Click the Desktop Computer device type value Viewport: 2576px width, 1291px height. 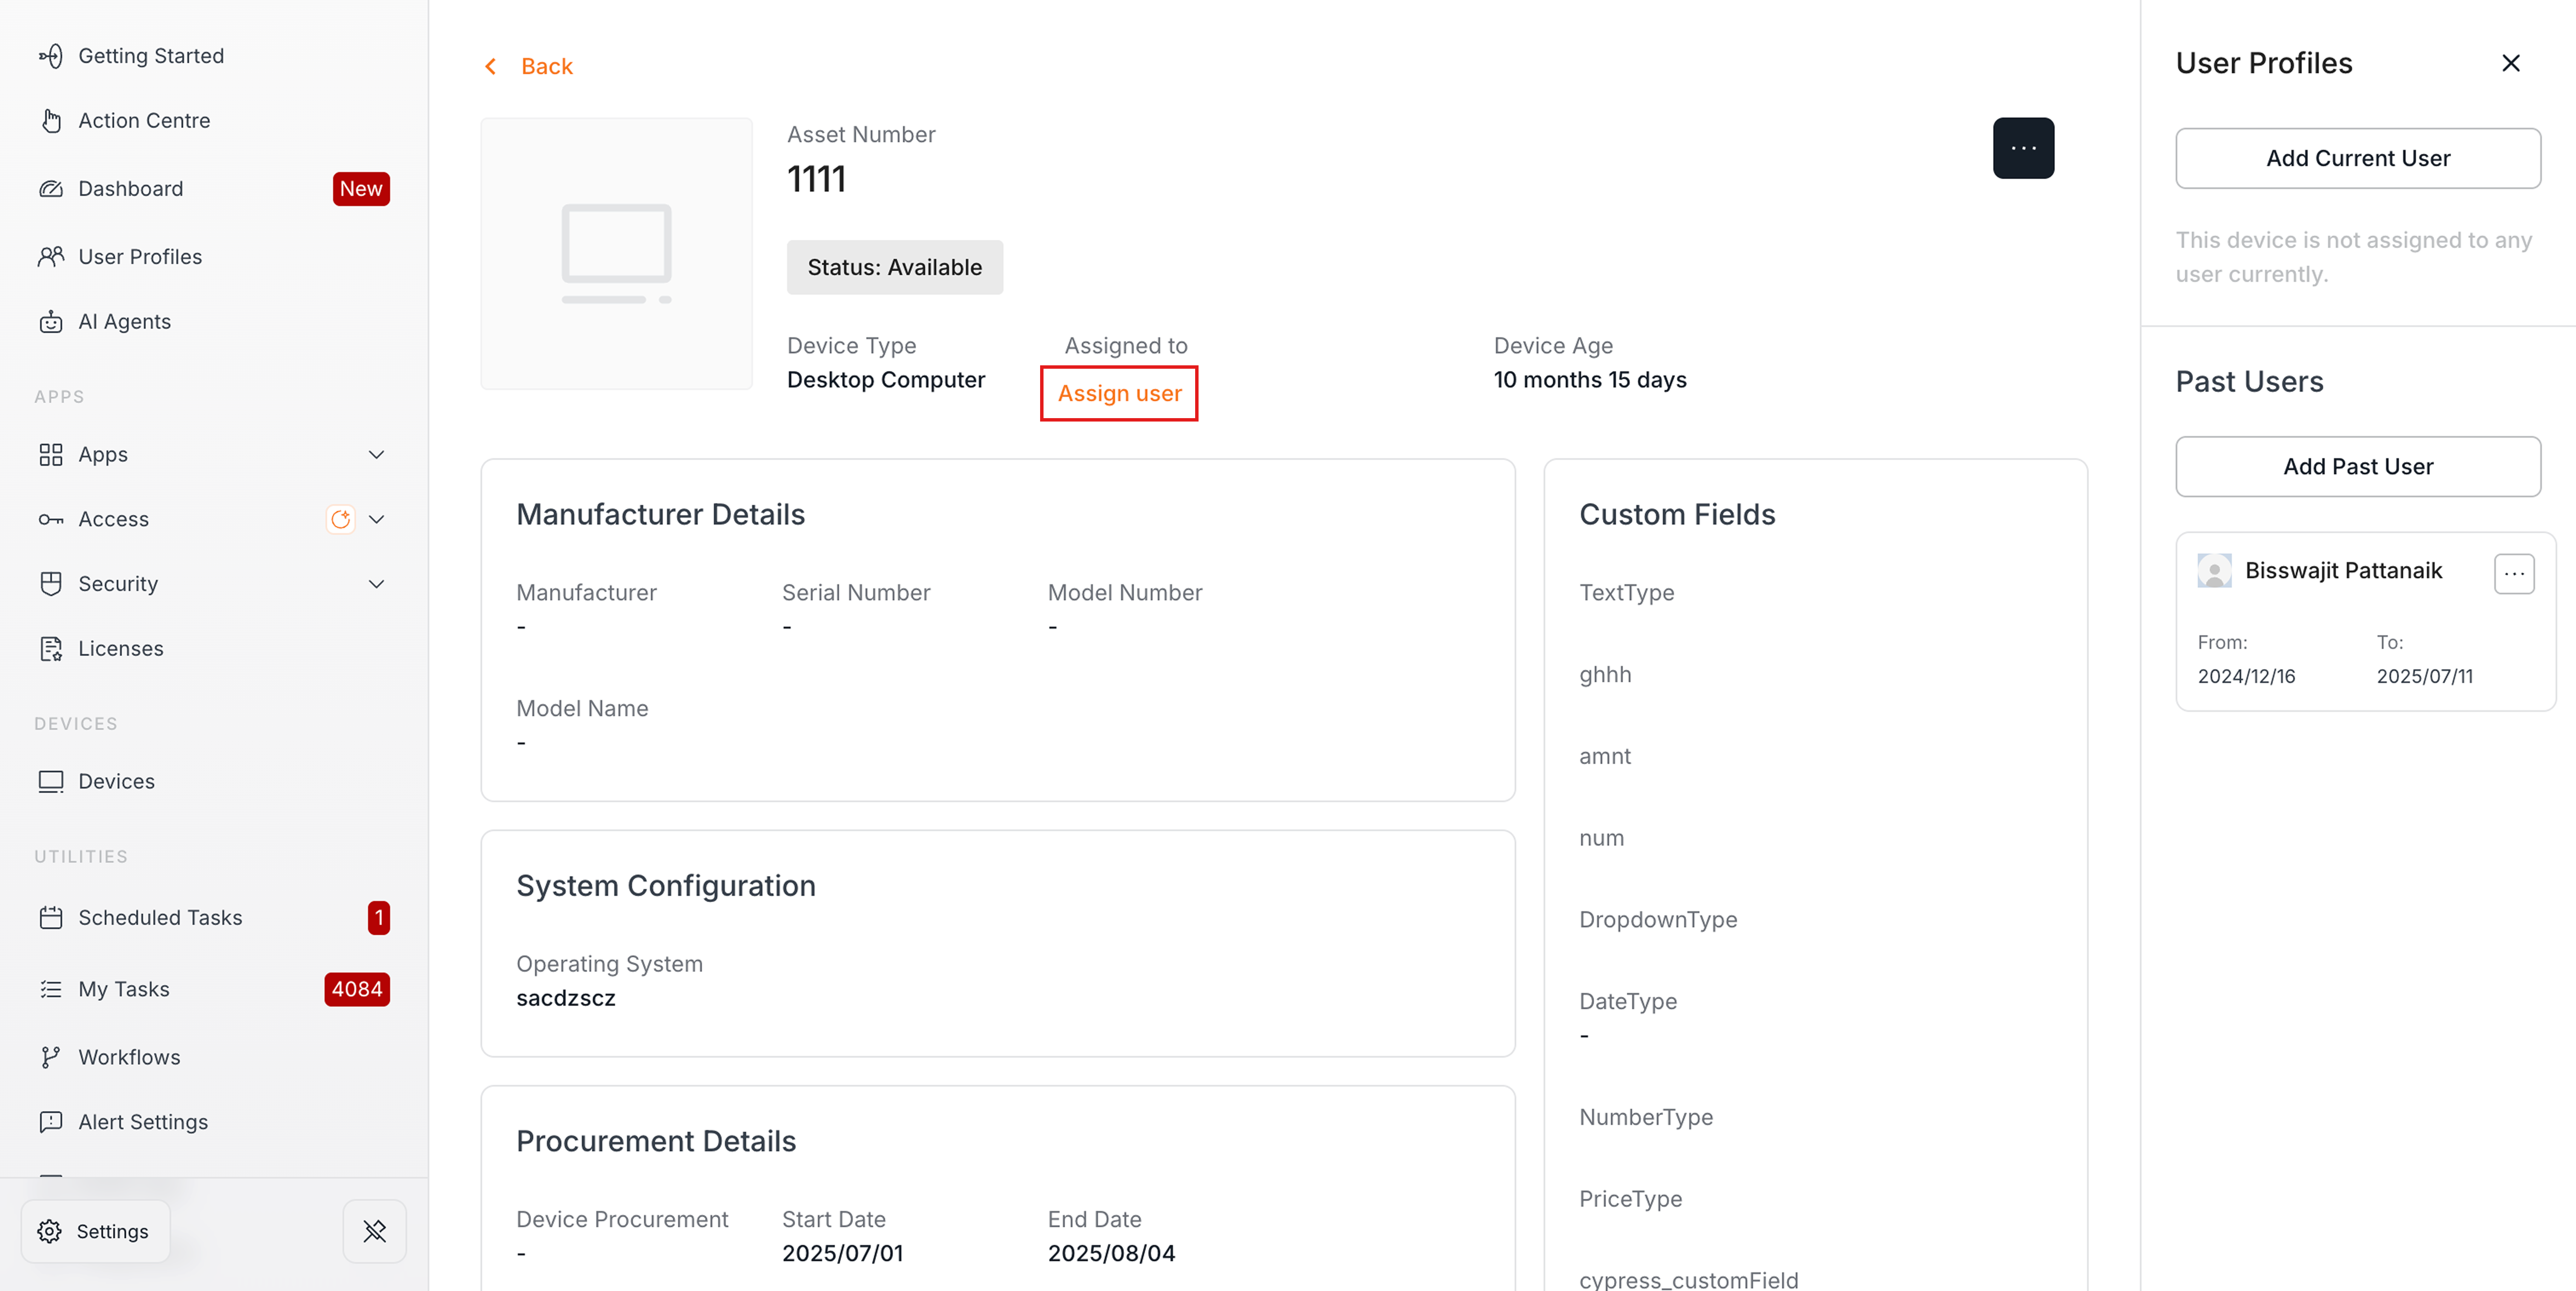pyautogui.click(x=885, y=380)
